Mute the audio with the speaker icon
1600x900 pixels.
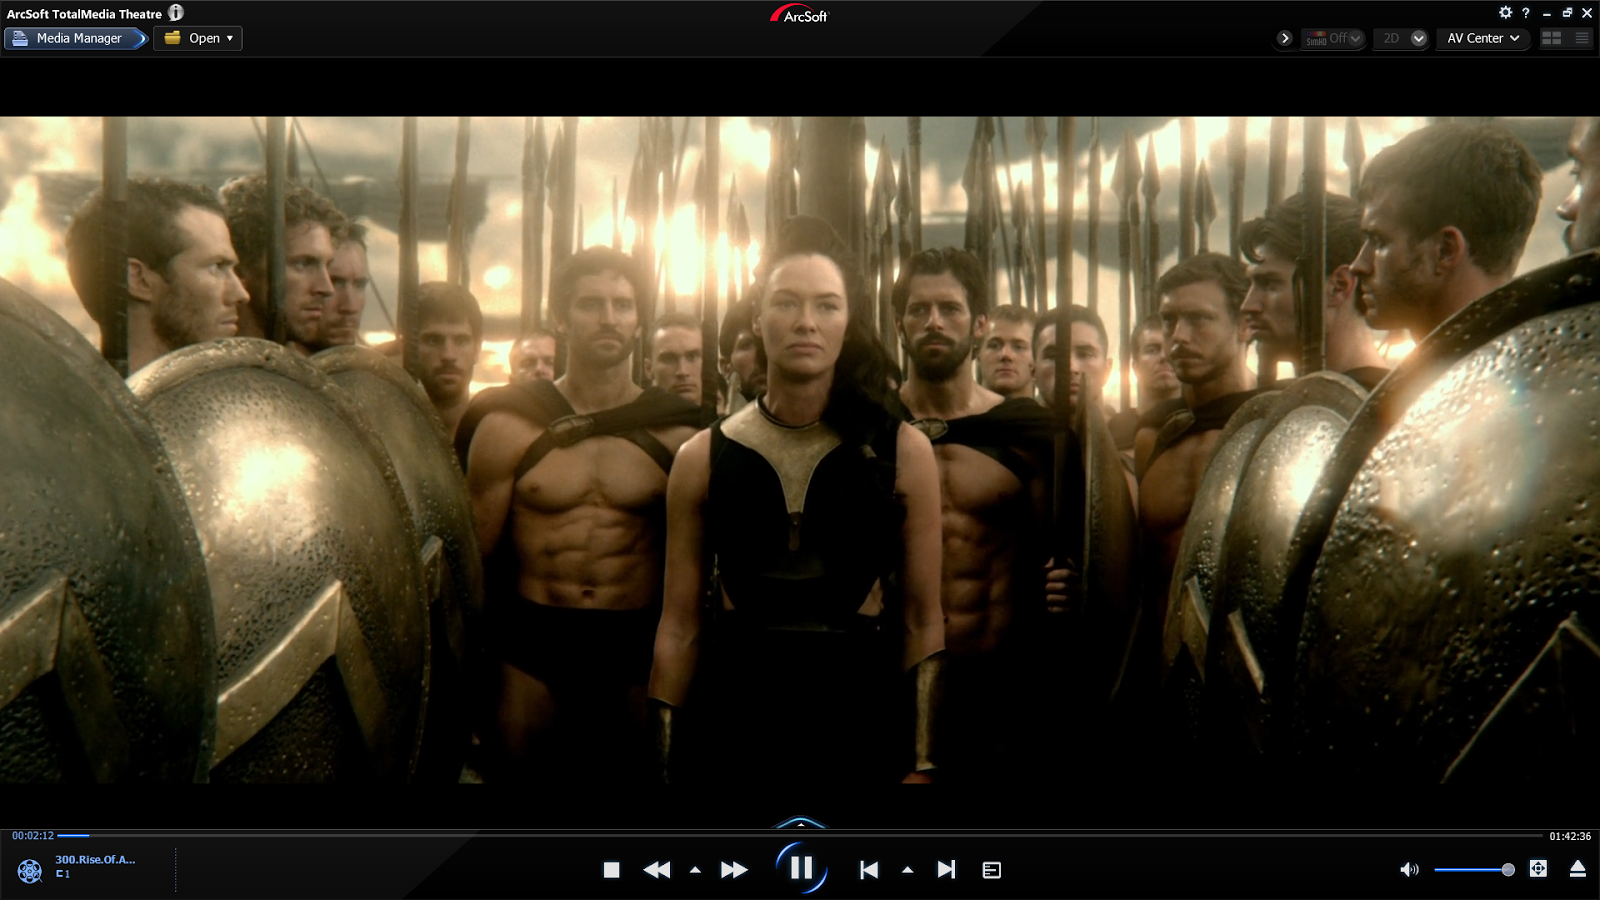1409,870
